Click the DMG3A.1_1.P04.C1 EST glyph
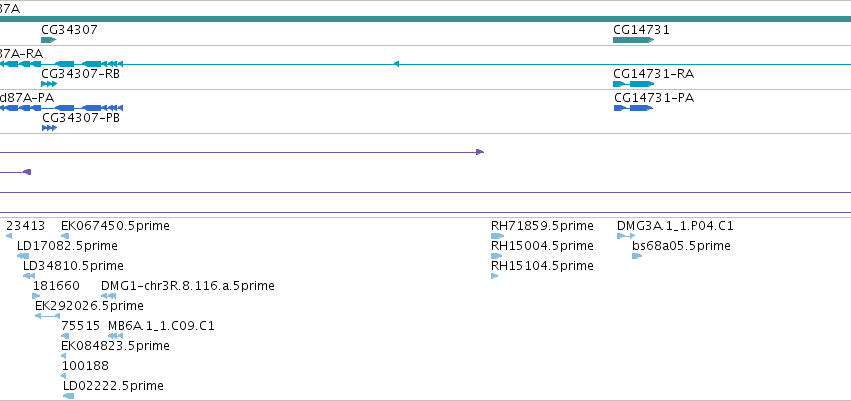This screenshot has height=401, width=851. (x=626, y=236)
